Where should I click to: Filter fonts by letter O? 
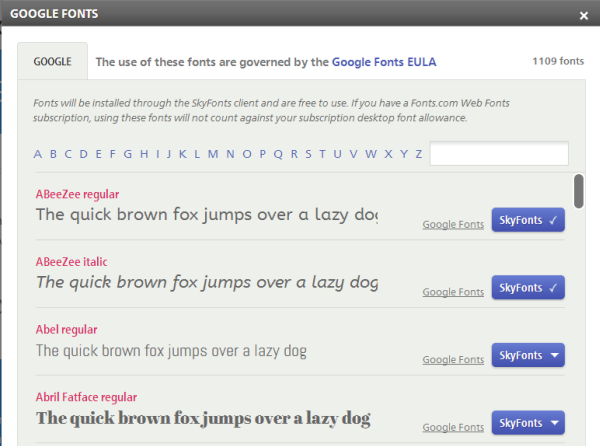(x=247, y=154)
